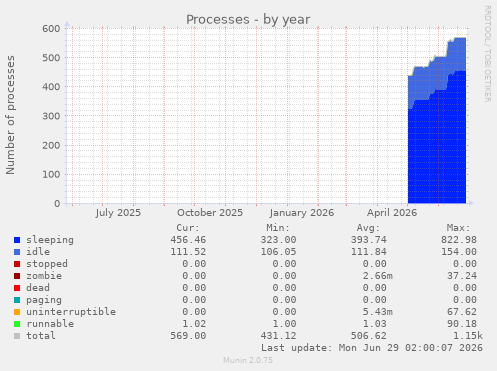Viewport: 497px width, 371px height.
Task: Click the 'Munin 2.0.75' version text
Action: [248, 360]
